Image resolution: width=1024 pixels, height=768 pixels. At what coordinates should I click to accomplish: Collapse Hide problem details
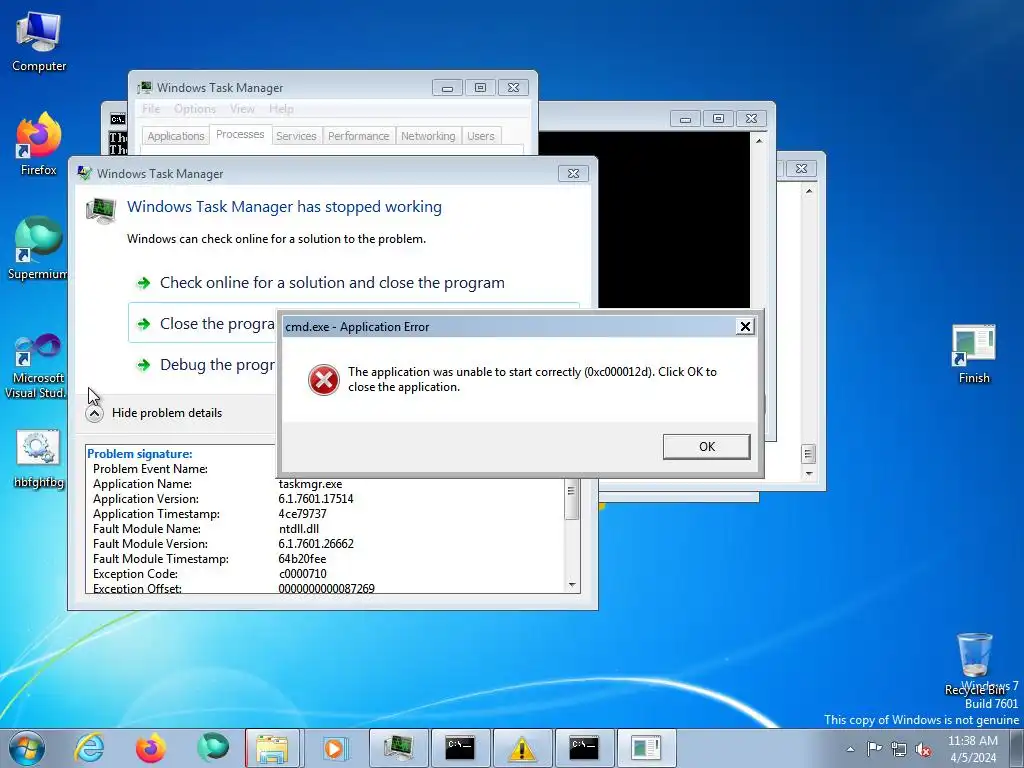tap(155, 413)
